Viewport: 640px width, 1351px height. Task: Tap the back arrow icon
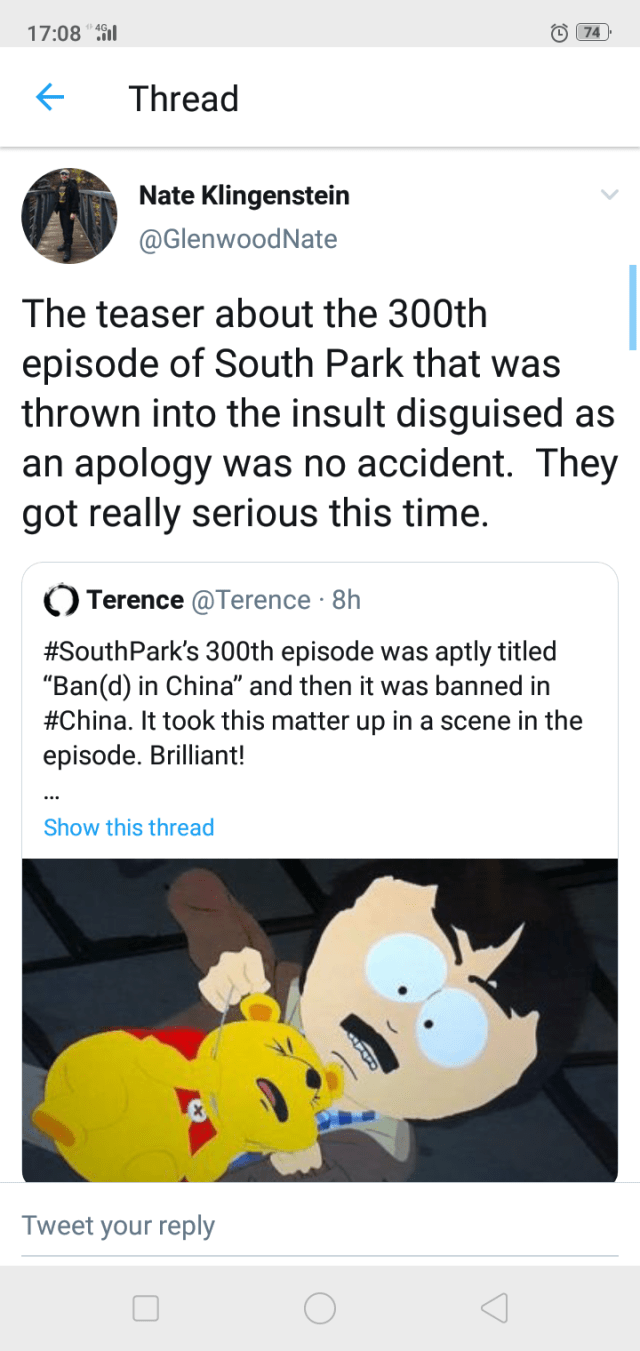coord(50,97)
